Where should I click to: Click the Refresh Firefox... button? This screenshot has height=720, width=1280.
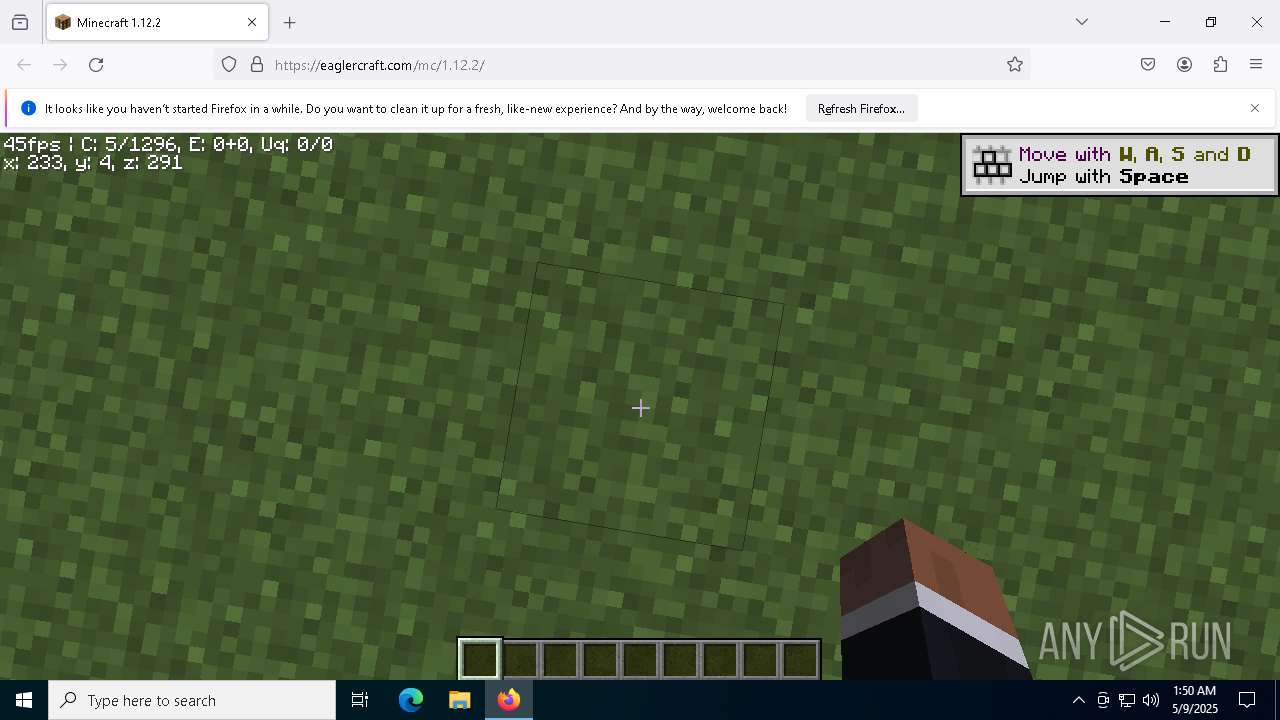[x=861, y=109]
